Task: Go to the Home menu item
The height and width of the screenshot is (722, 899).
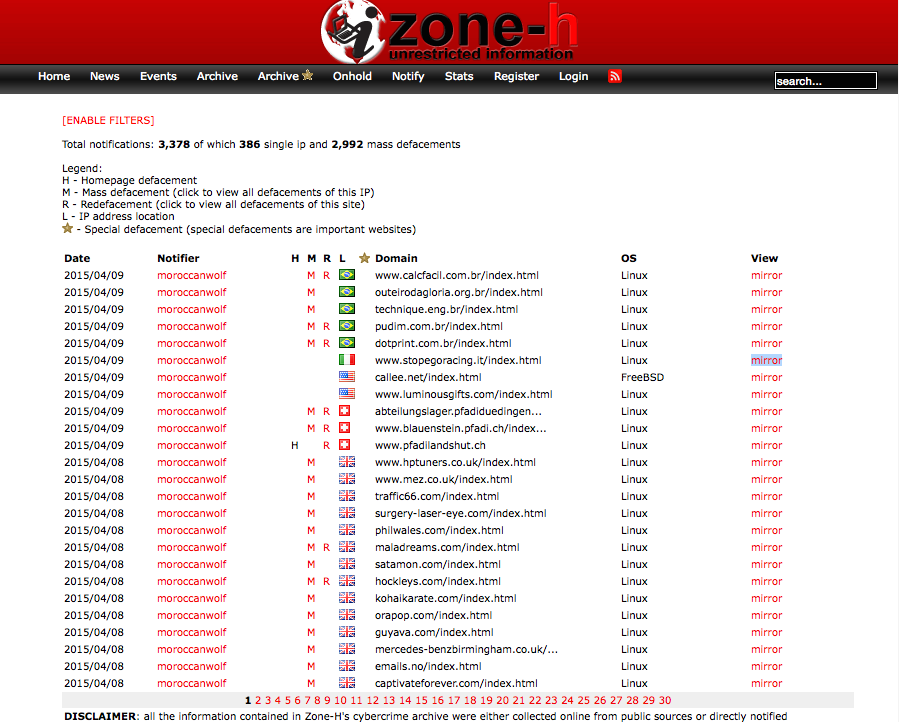Action: (x=54, y=76)
